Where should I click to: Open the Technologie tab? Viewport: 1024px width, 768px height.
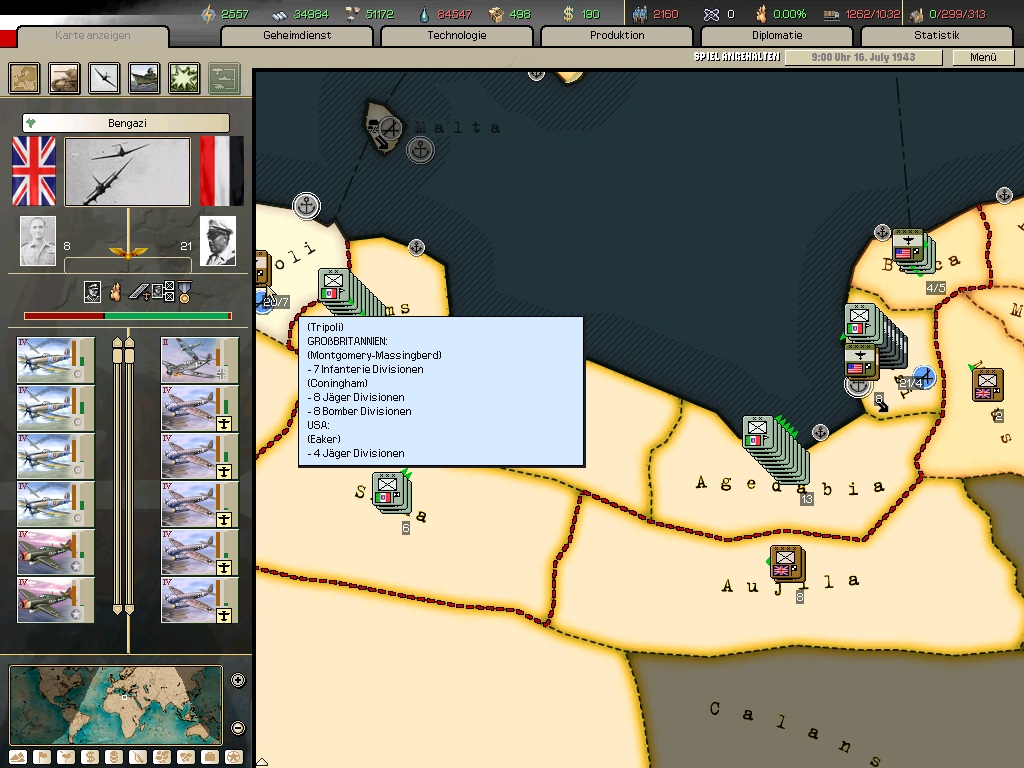(x=457, y=35)
